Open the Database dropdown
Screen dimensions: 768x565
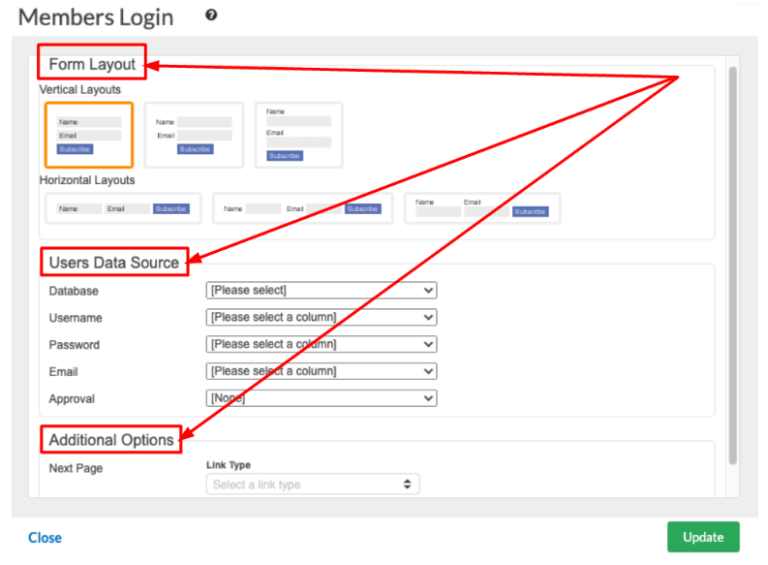tap(321, 290)
